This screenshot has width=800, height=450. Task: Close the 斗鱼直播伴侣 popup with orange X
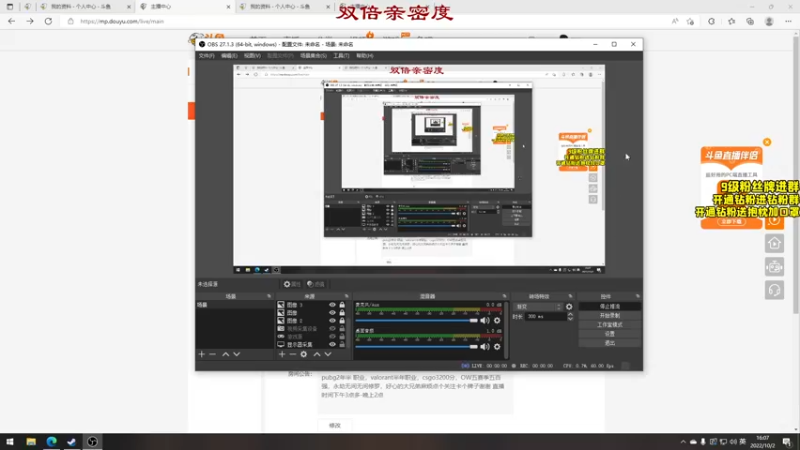coord(767,142)
